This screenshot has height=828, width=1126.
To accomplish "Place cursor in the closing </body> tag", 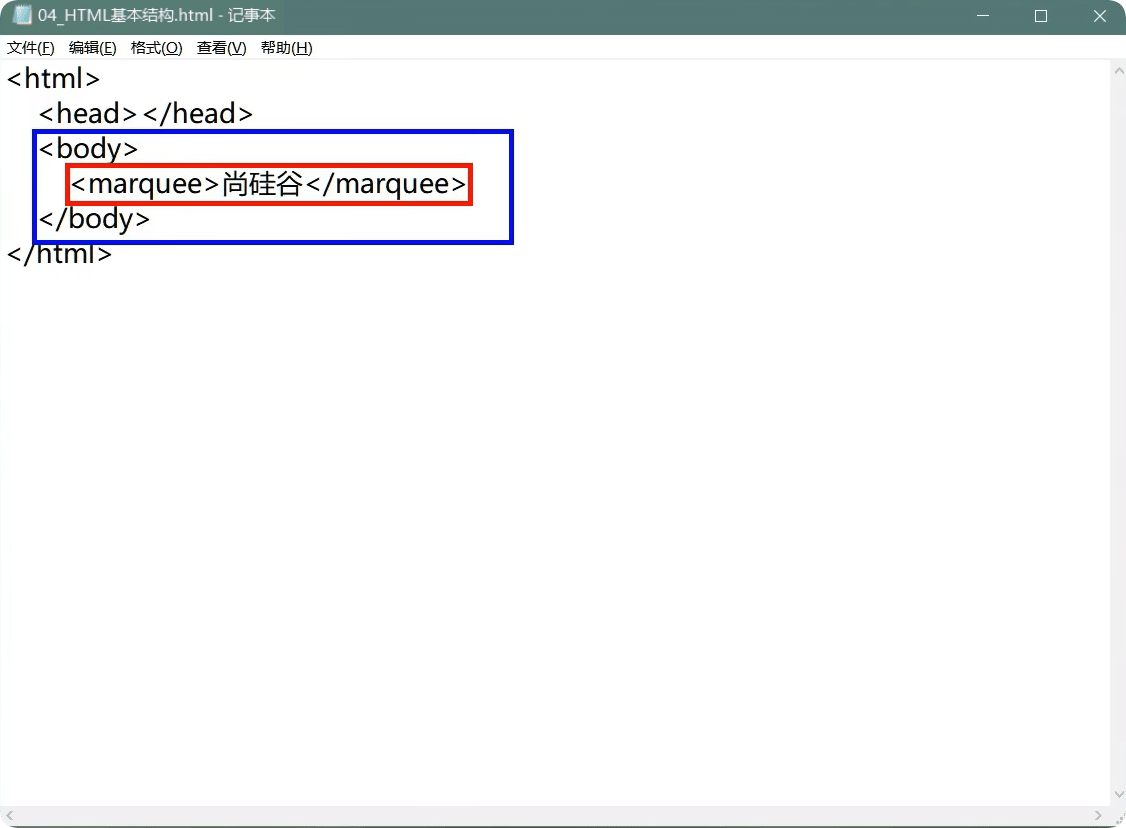I will (94, 219).
